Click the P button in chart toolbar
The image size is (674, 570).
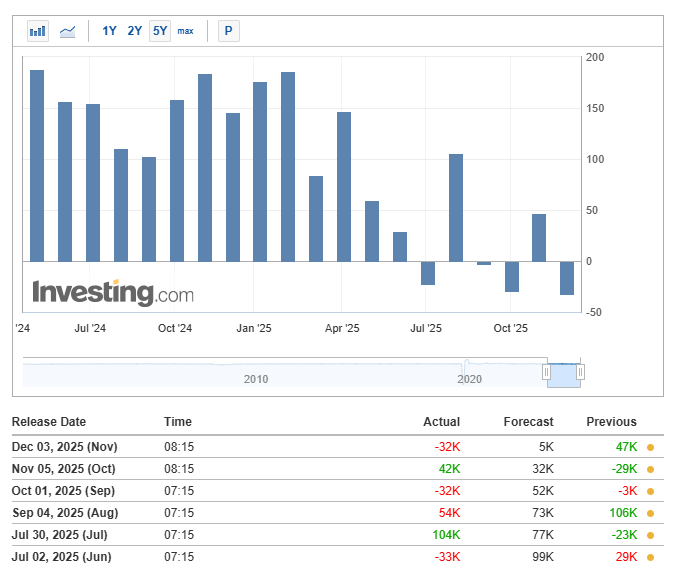[228, 31]
